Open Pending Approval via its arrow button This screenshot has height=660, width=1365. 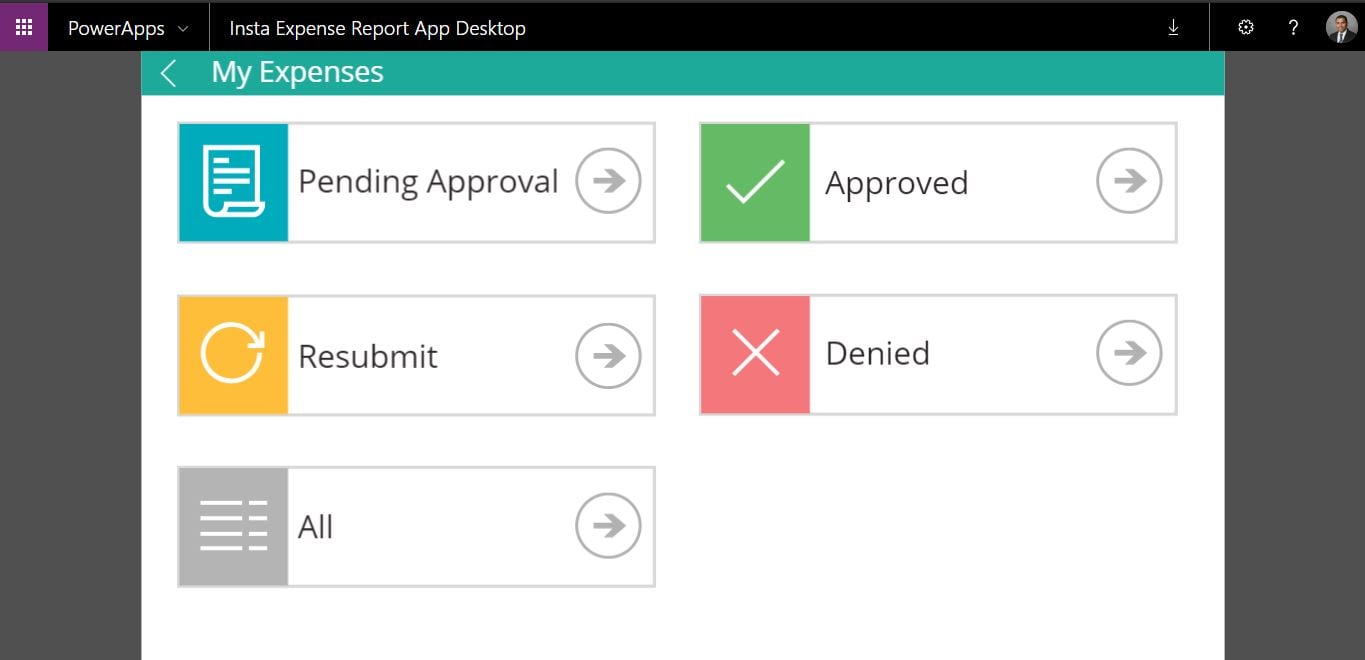(608, 181)
